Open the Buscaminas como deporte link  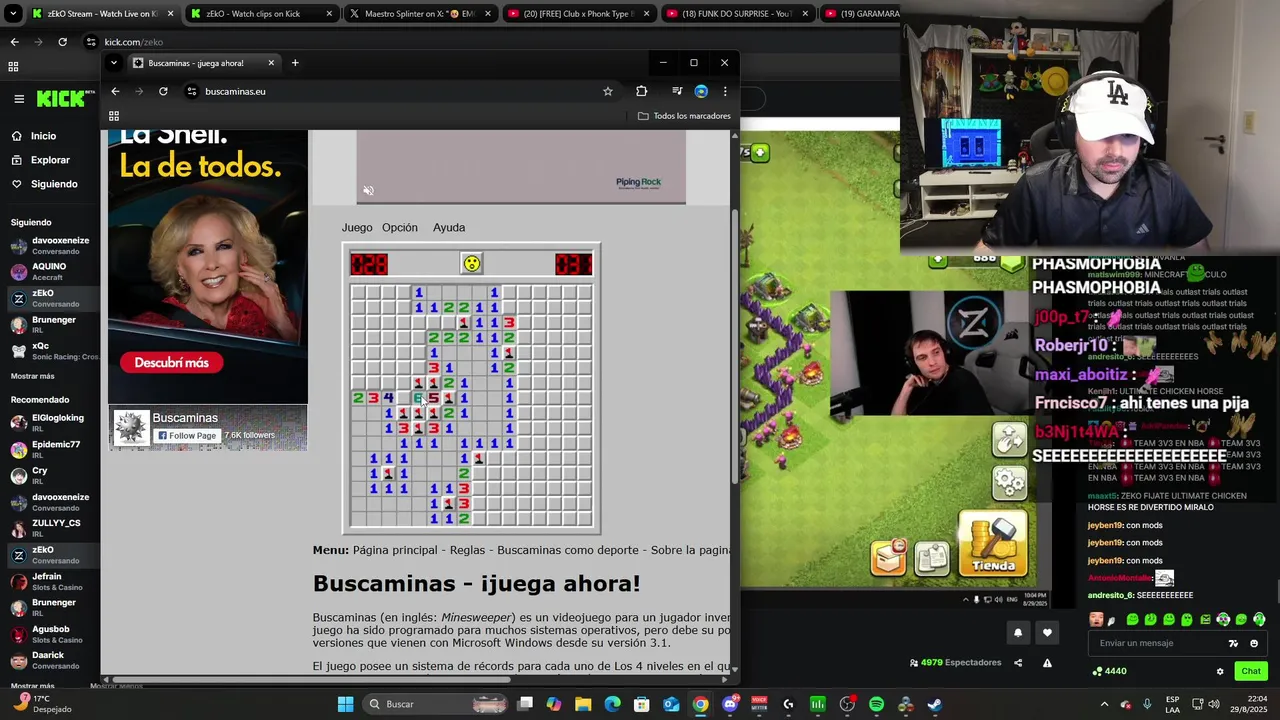coord(569,550)
